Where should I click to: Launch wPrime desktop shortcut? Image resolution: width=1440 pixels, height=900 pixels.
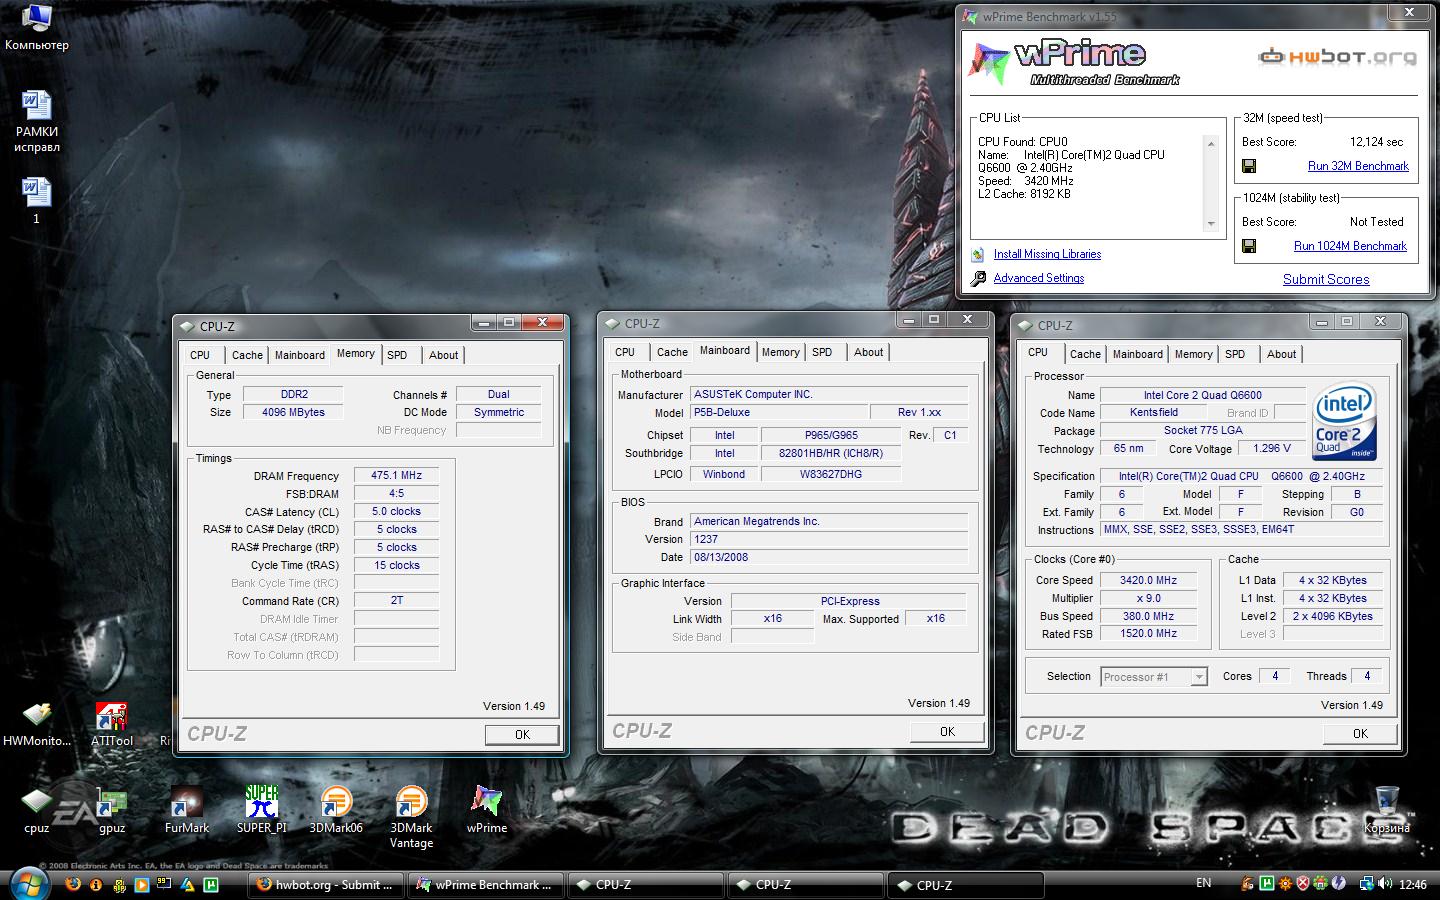click(487, 810)
